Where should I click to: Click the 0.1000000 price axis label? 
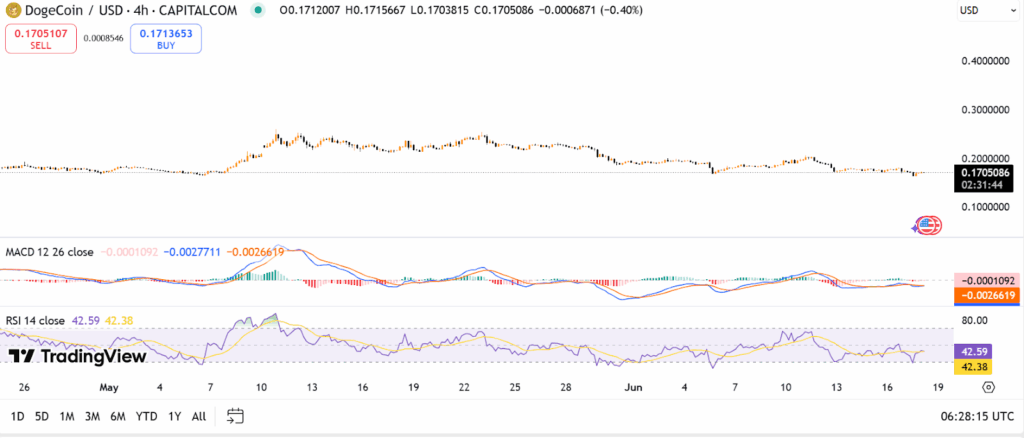987,207
